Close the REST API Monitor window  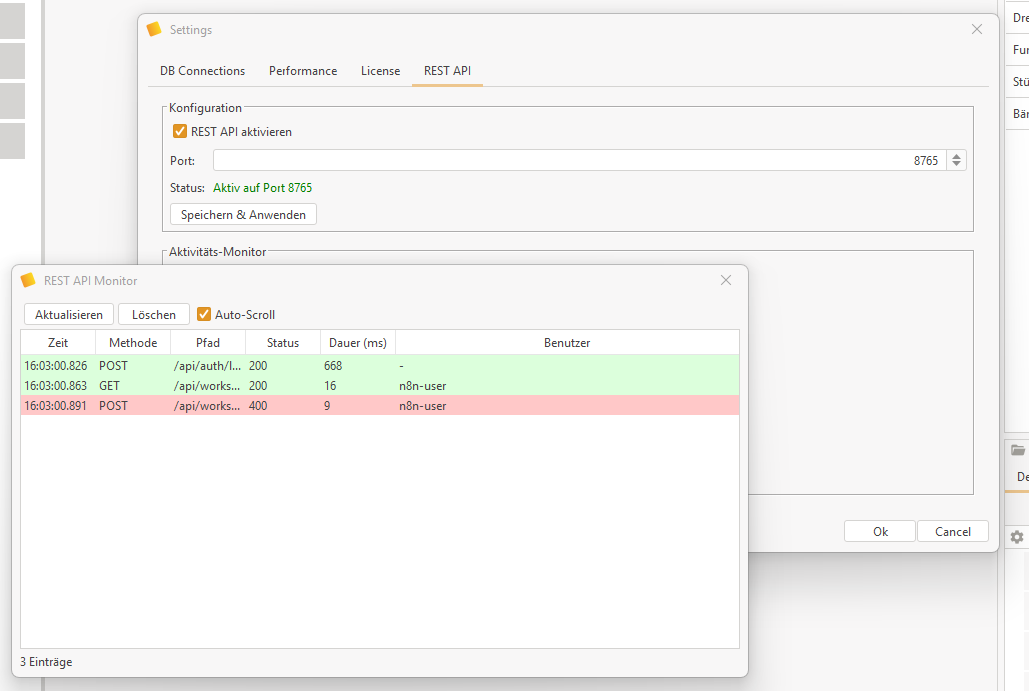click(726, 280)
